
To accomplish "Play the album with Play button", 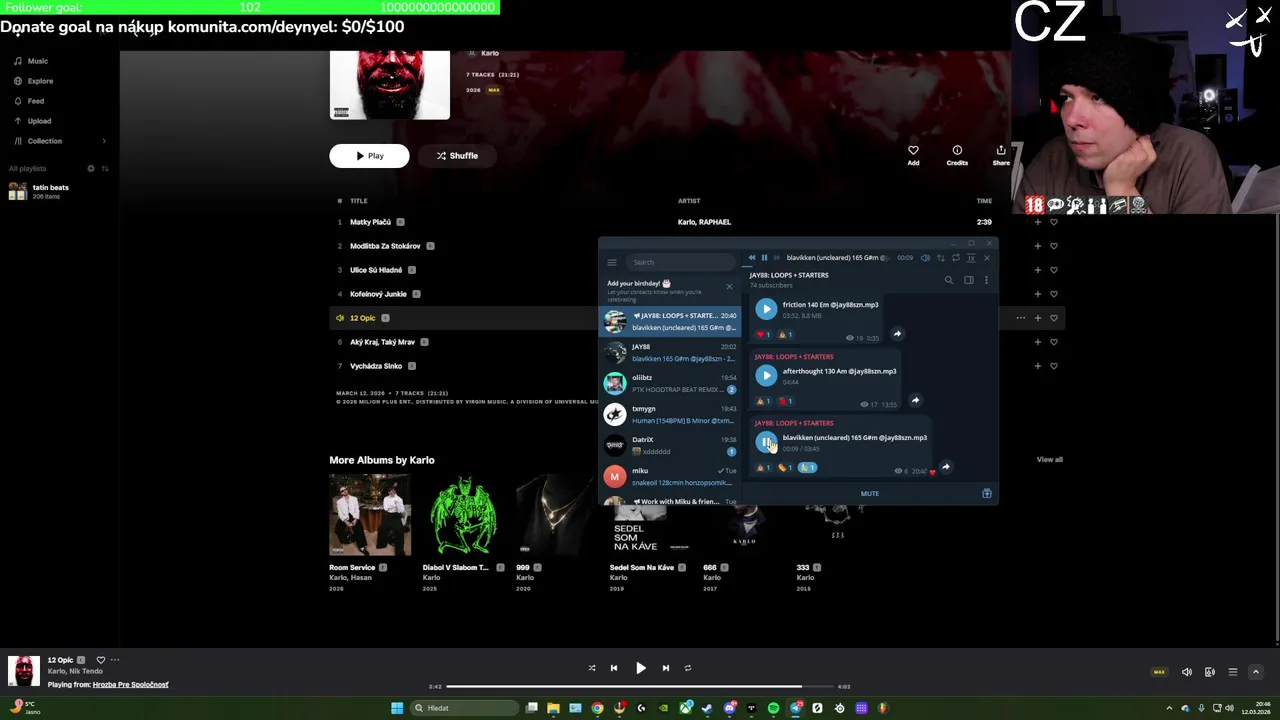I will [369, 156].
